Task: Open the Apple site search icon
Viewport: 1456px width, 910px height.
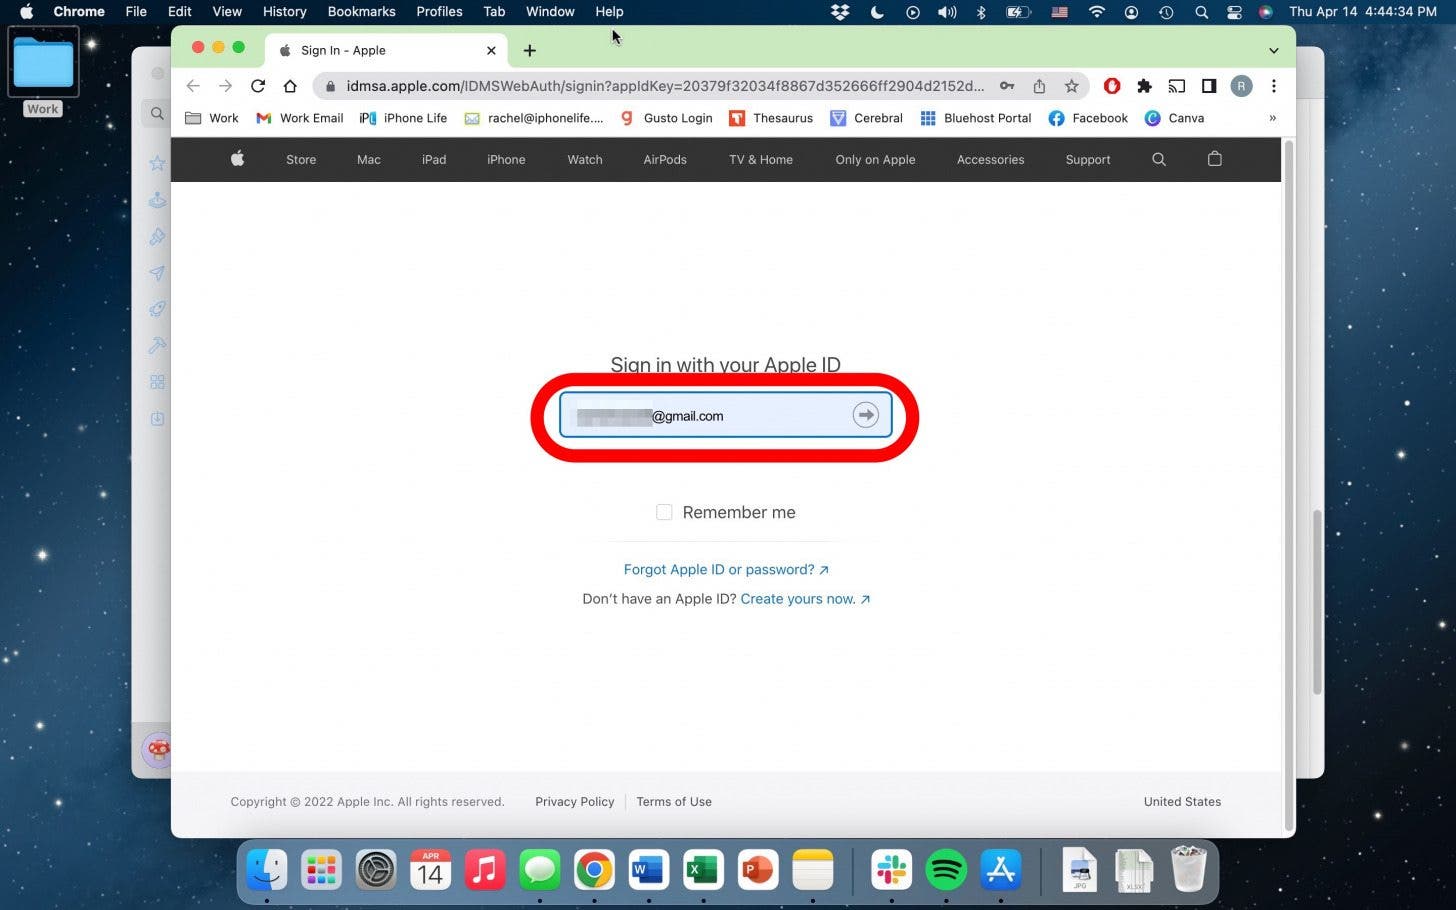Action: tap(1159, 159)
